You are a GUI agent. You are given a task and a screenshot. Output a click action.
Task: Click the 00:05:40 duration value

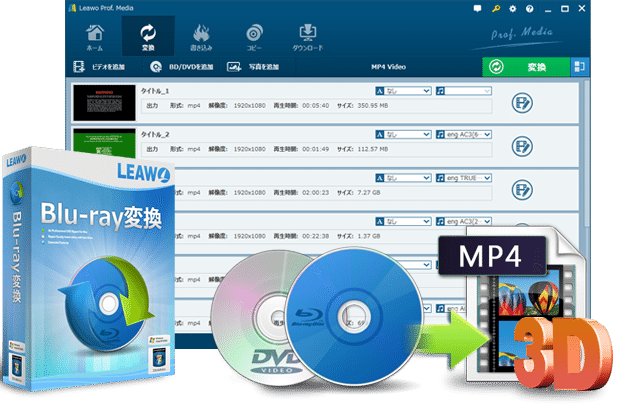316,106
